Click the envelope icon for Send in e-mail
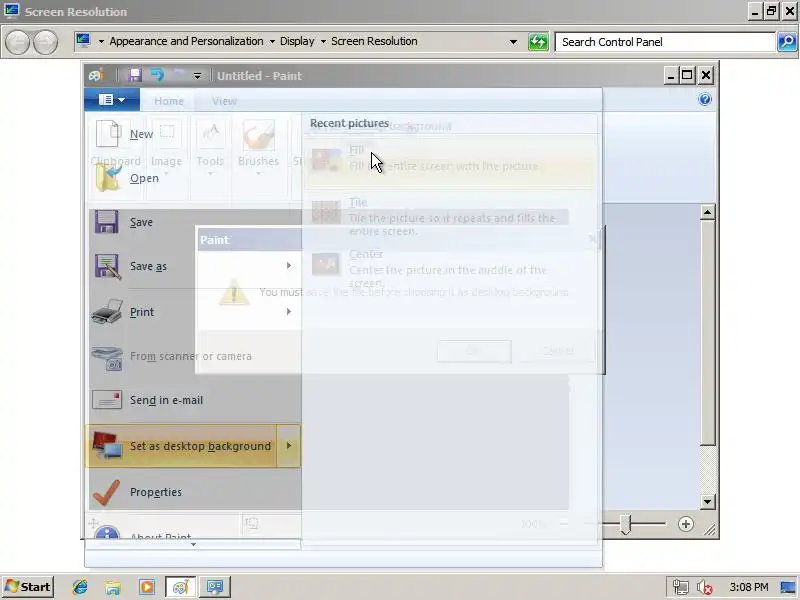This screenshot has height=600, width=800. coord(107,400)
